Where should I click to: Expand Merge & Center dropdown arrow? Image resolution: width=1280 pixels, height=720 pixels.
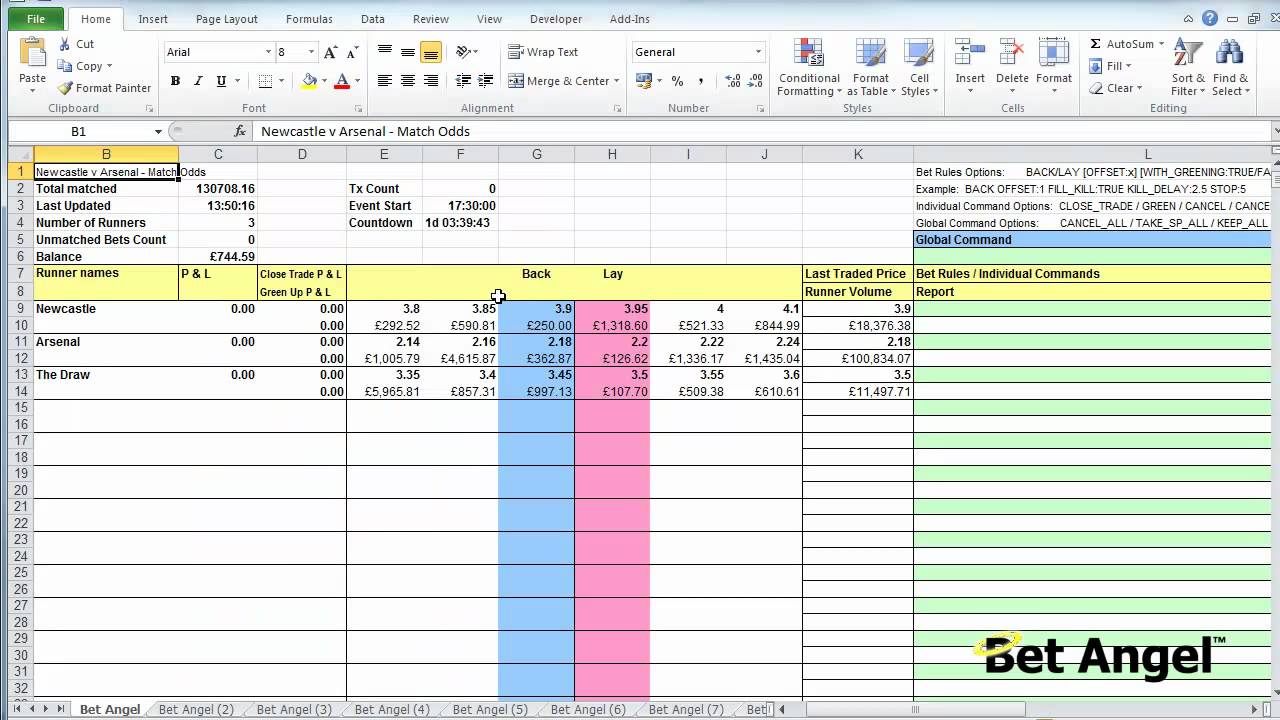616,81
